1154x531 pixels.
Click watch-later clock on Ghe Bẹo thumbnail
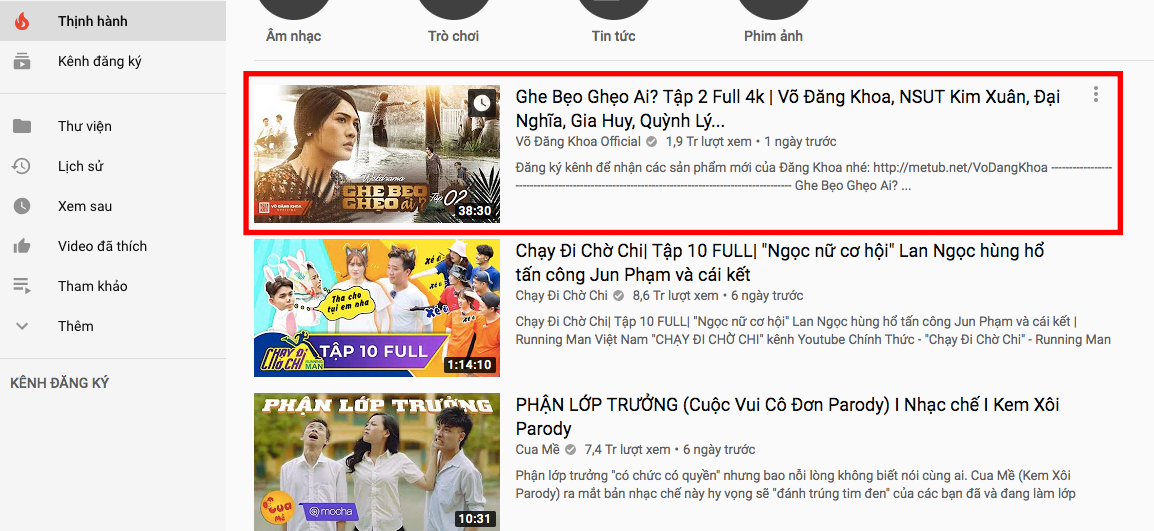(x=482, y=103)
